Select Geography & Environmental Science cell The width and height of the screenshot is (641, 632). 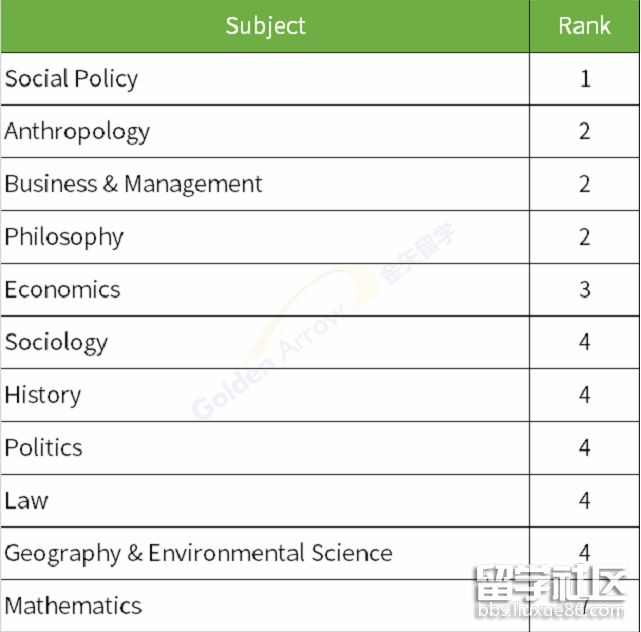pyautogui.click(x=199, y=553)
